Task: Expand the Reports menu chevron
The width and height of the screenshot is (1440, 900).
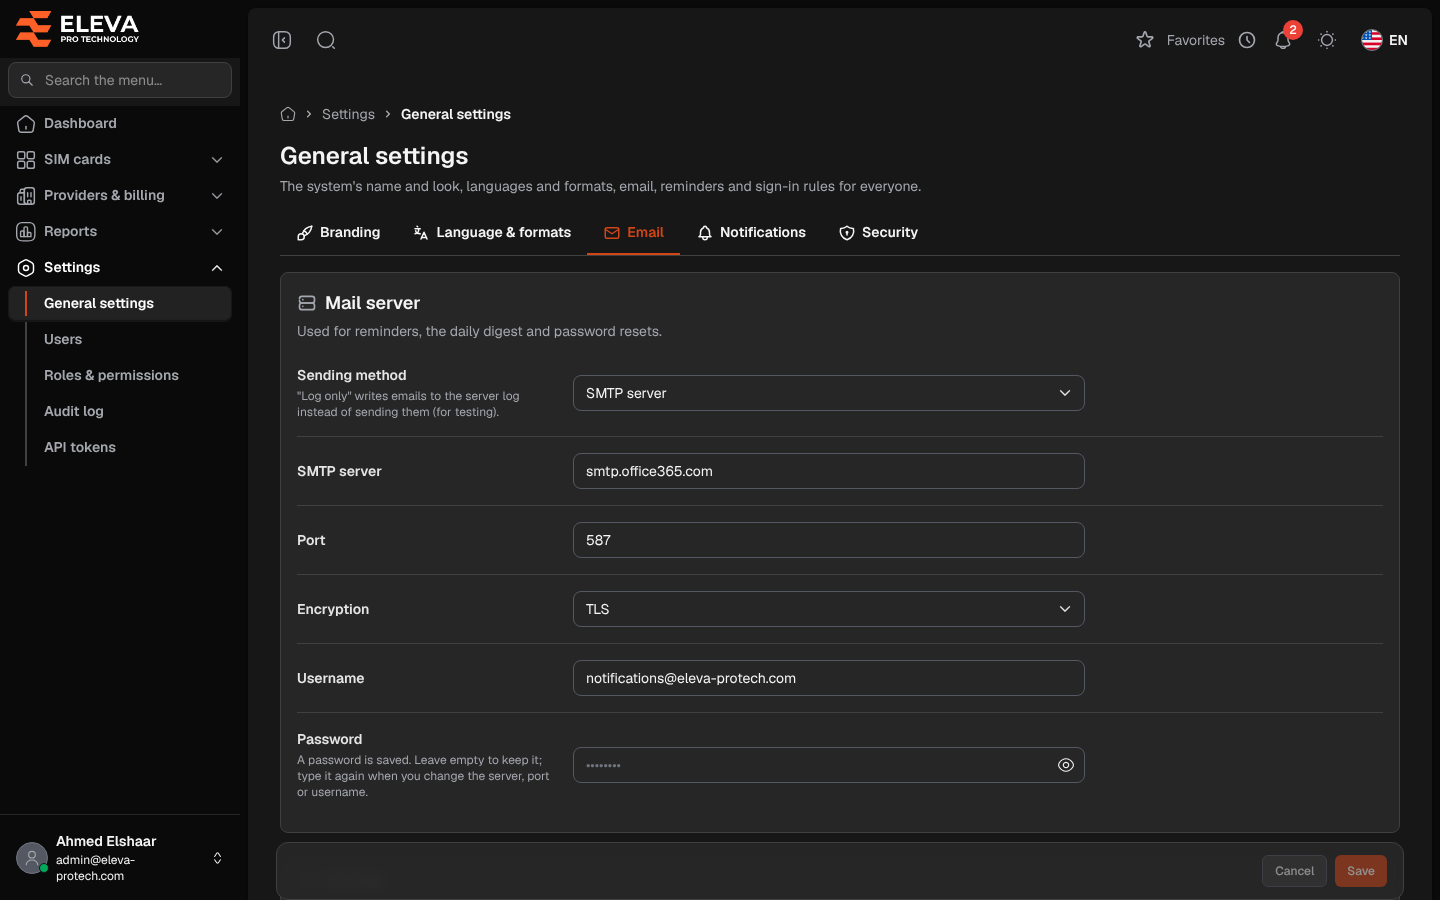Action: pos(217,232)
